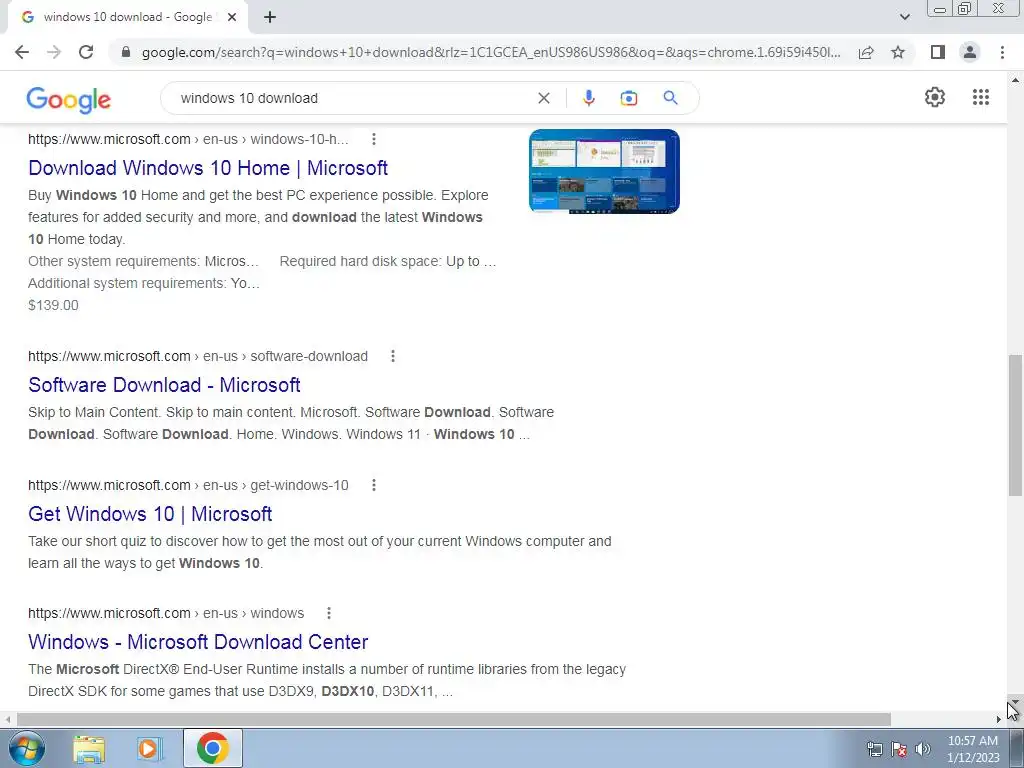The image size is (1024, 768).
Task: Open a new tab with the plus button
Action: (x=270, y=17)
